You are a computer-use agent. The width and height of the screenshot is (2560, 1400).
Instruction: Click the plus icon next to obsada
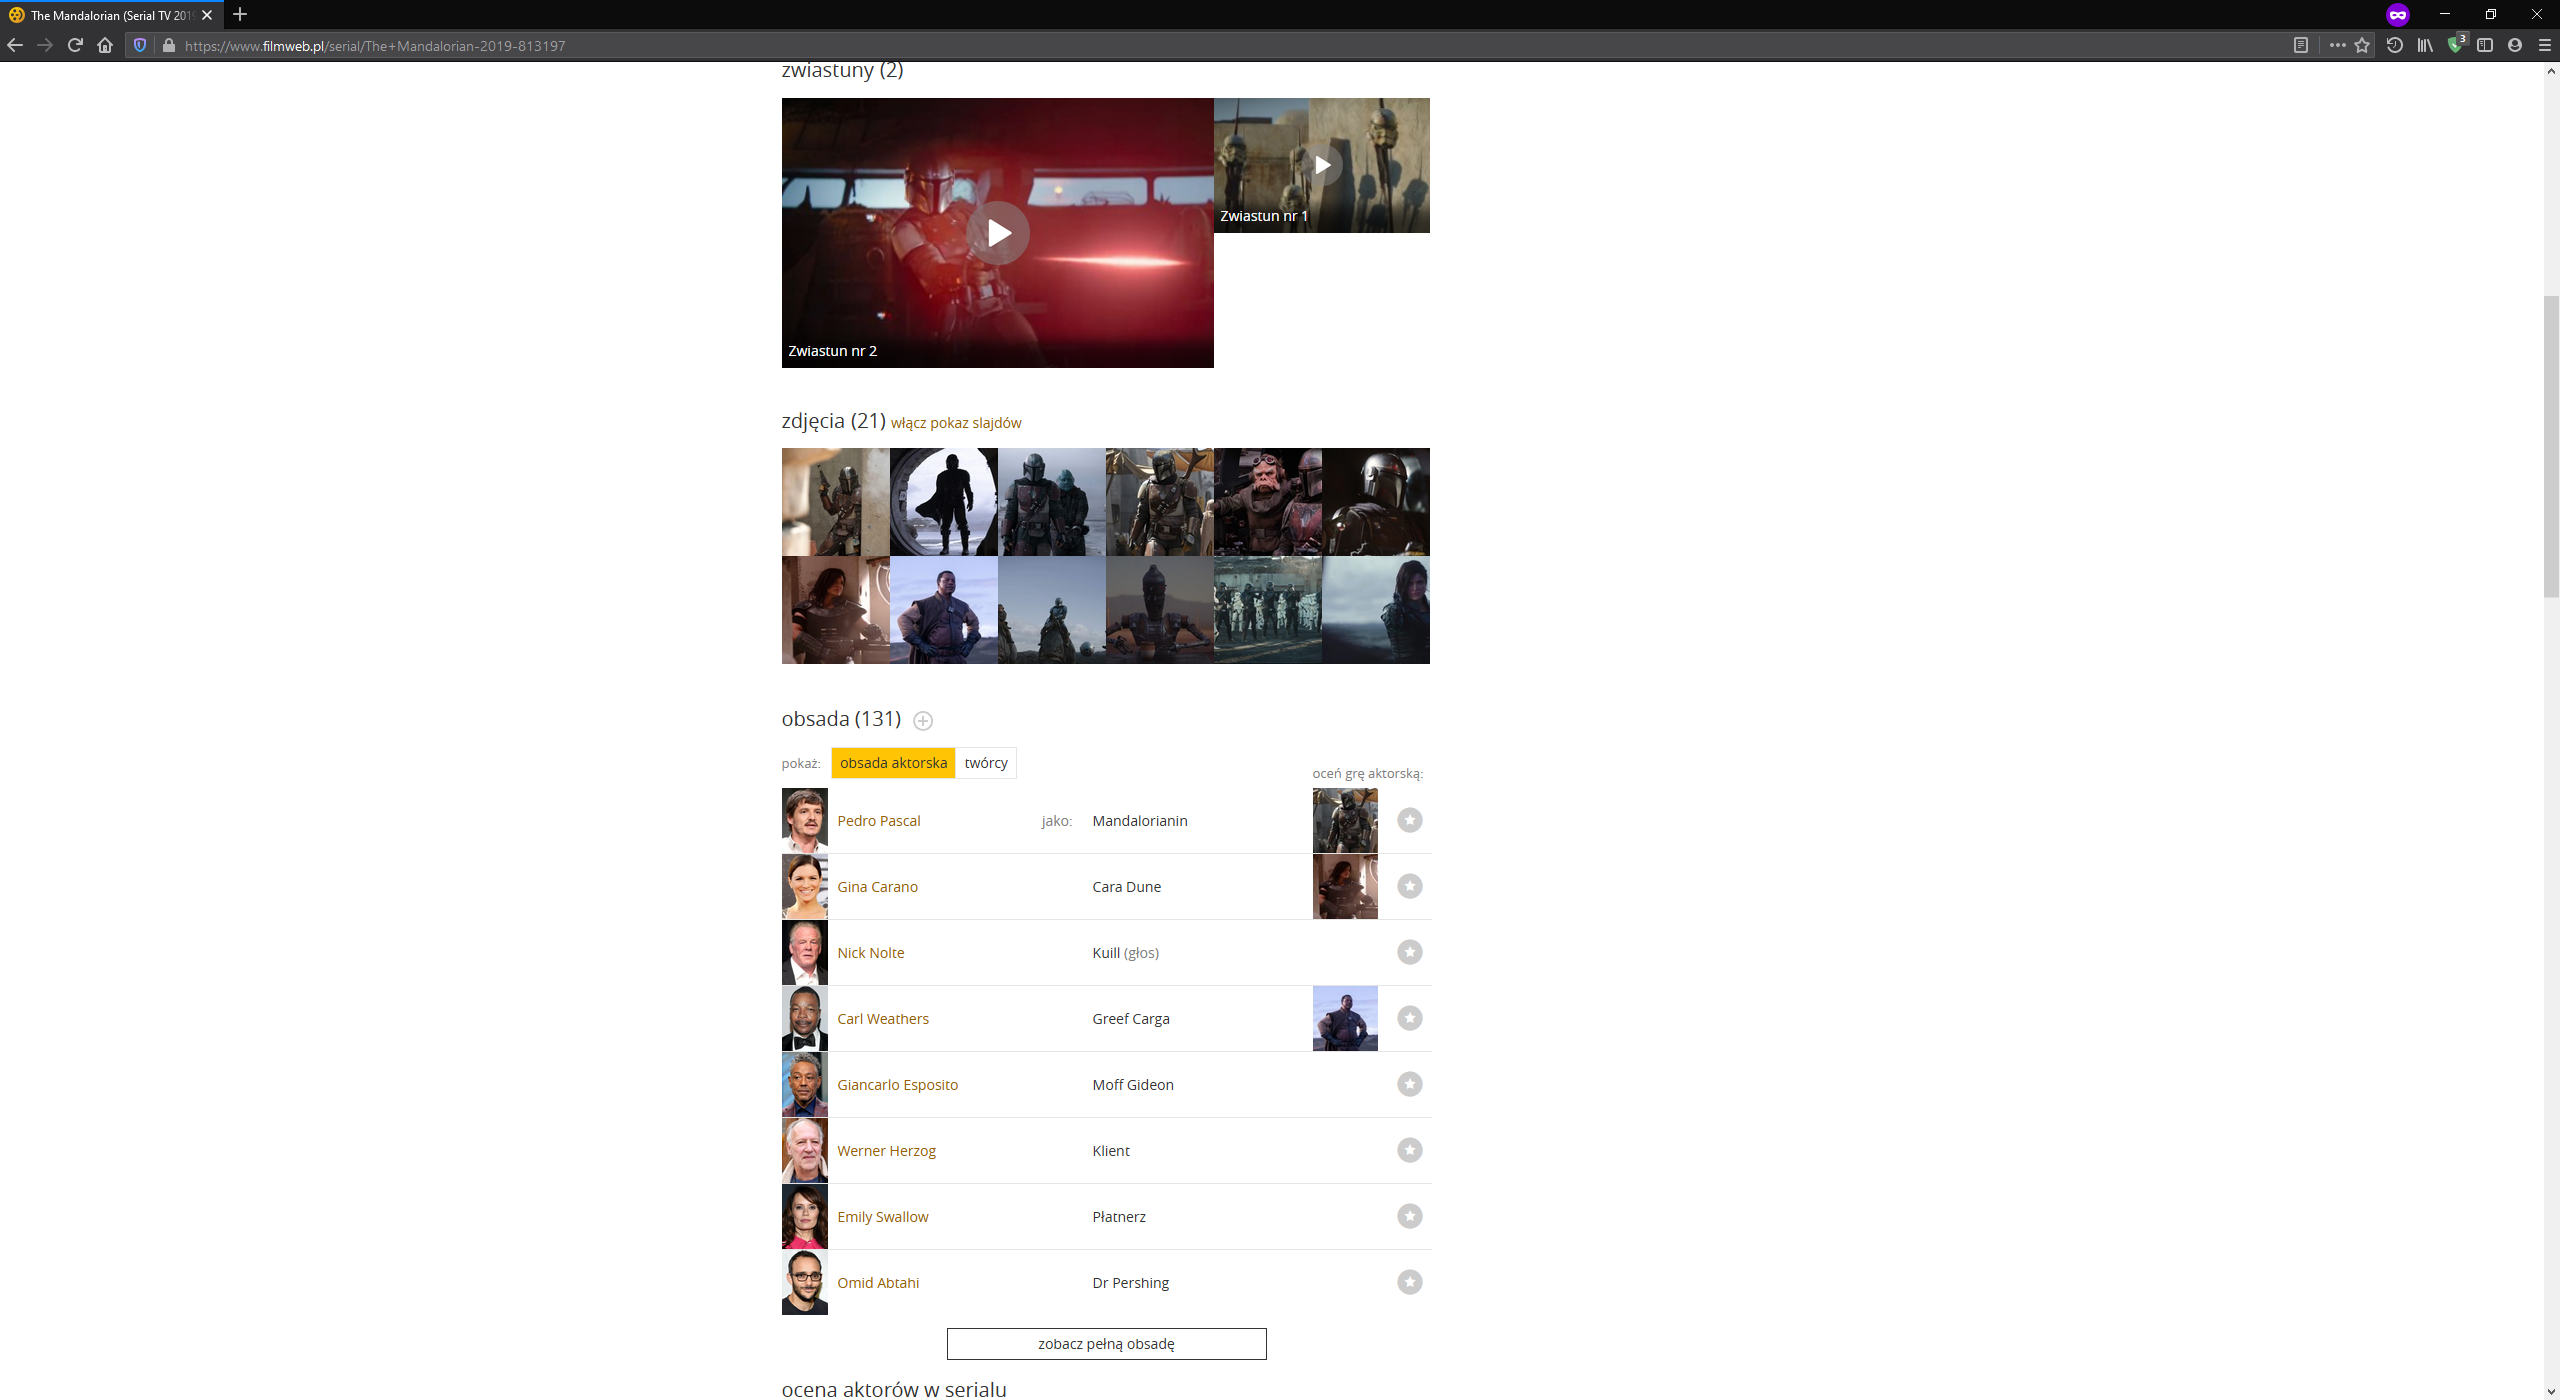[x=923, y=720]
